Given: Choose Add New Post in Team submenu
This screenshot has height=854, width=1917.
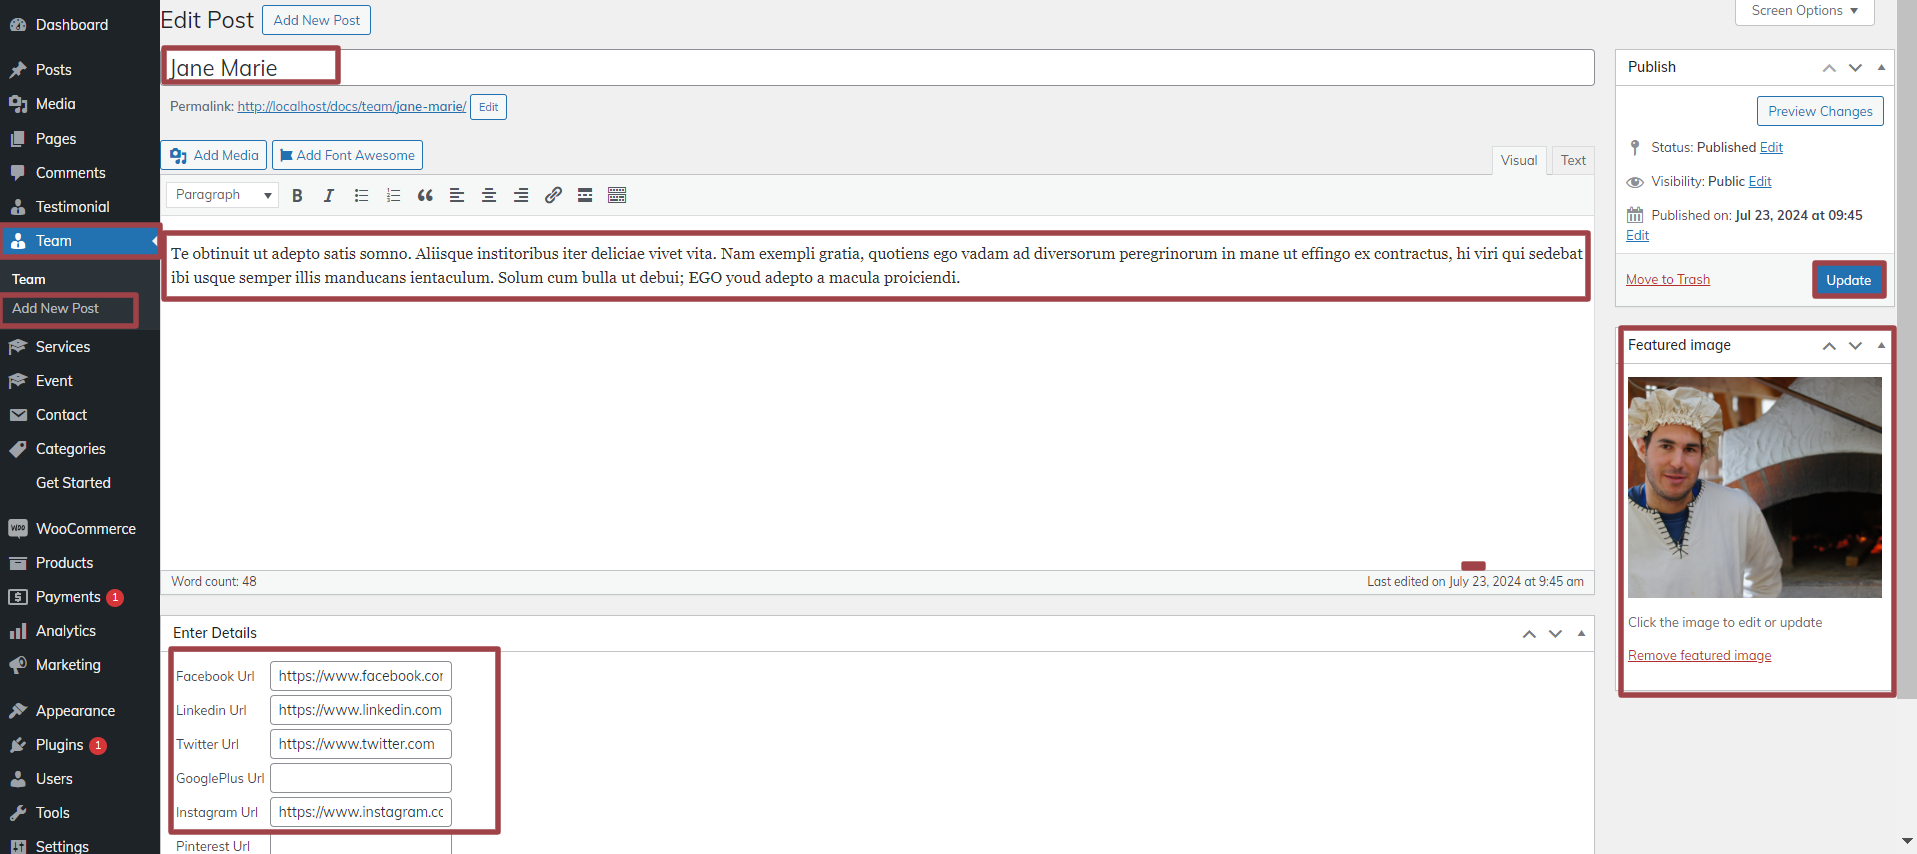Looking at the screenshot, I should 55,308.
